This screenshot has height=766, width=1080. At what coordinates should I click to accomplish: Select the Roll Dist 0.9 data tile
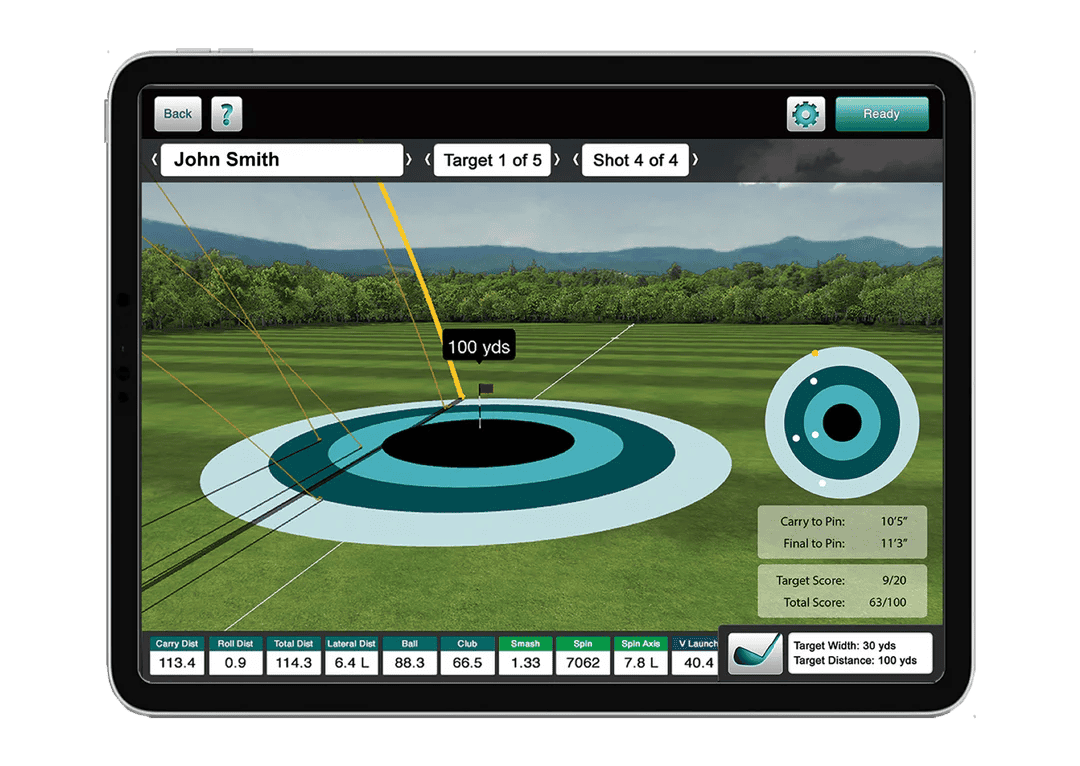click(x=236, y=655)
